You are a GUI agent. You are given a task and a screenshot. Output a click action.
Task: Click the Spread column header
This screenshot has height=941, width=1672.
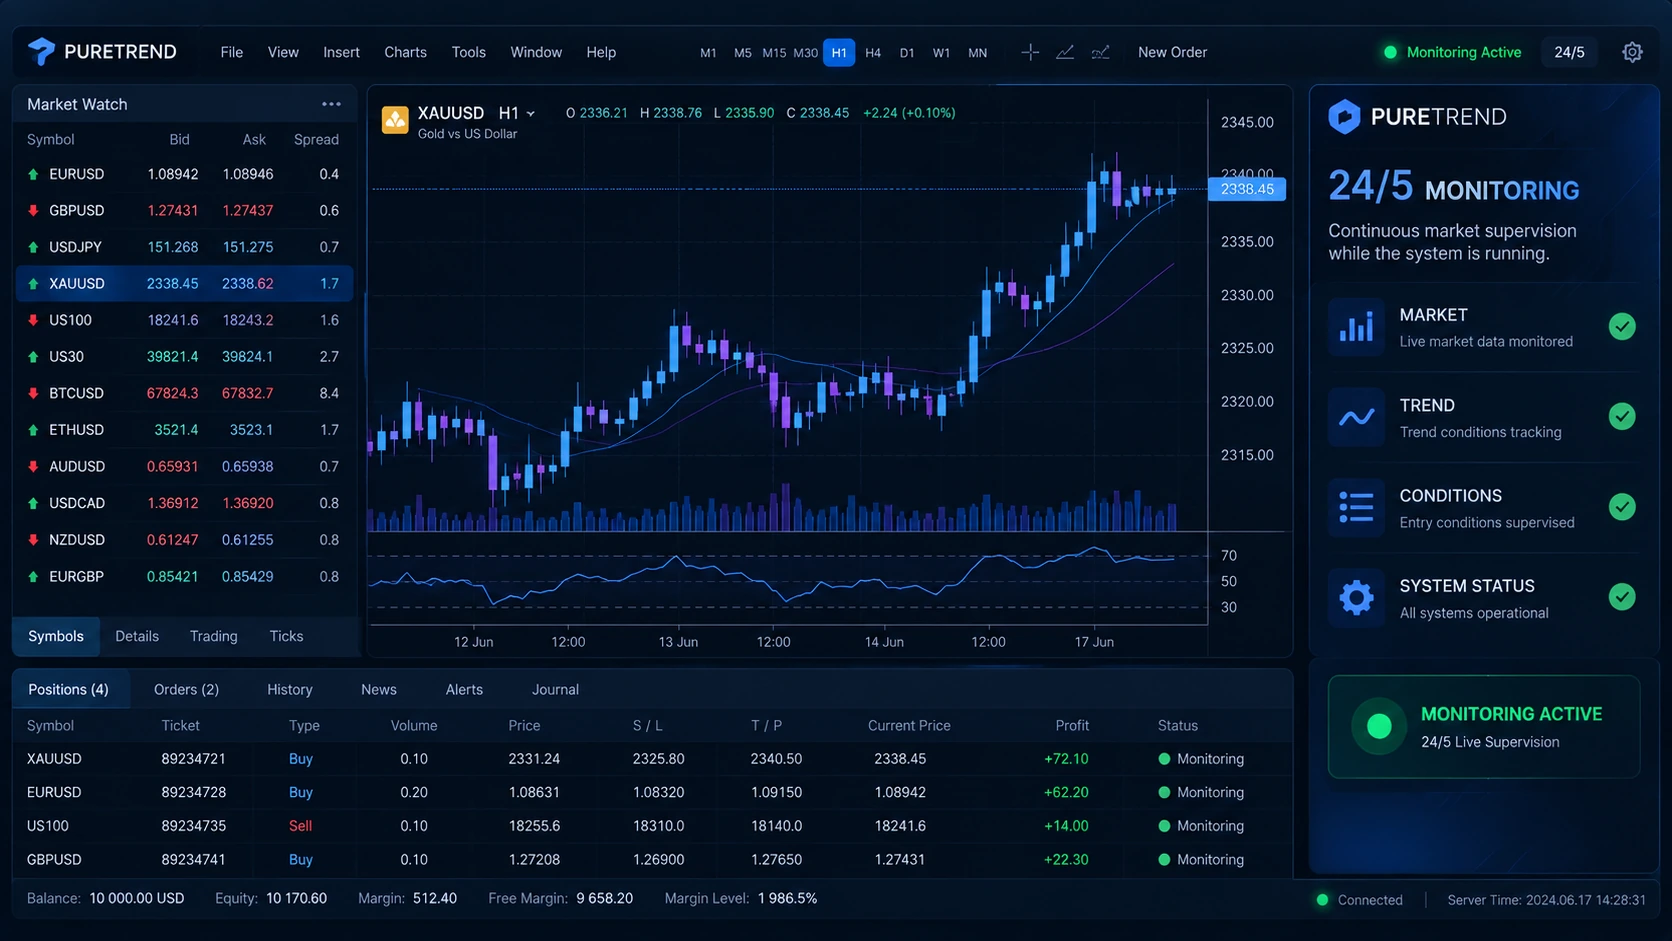(316, 140)
